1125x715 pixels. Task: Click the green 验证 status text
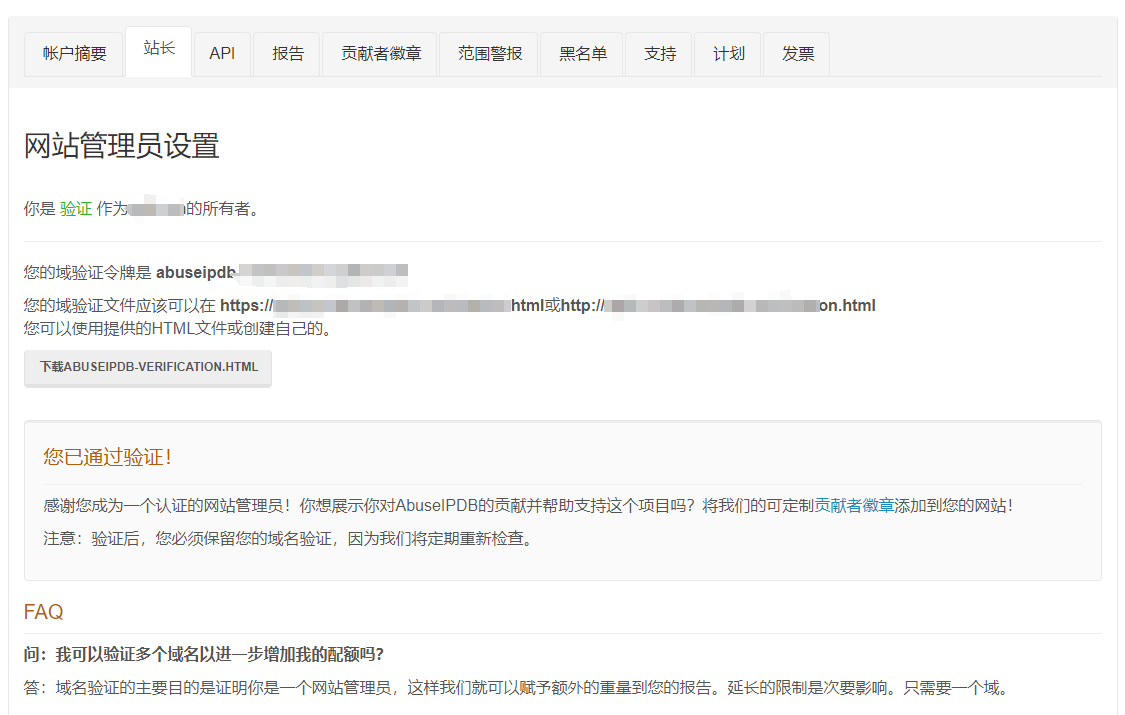coord(75,209)
